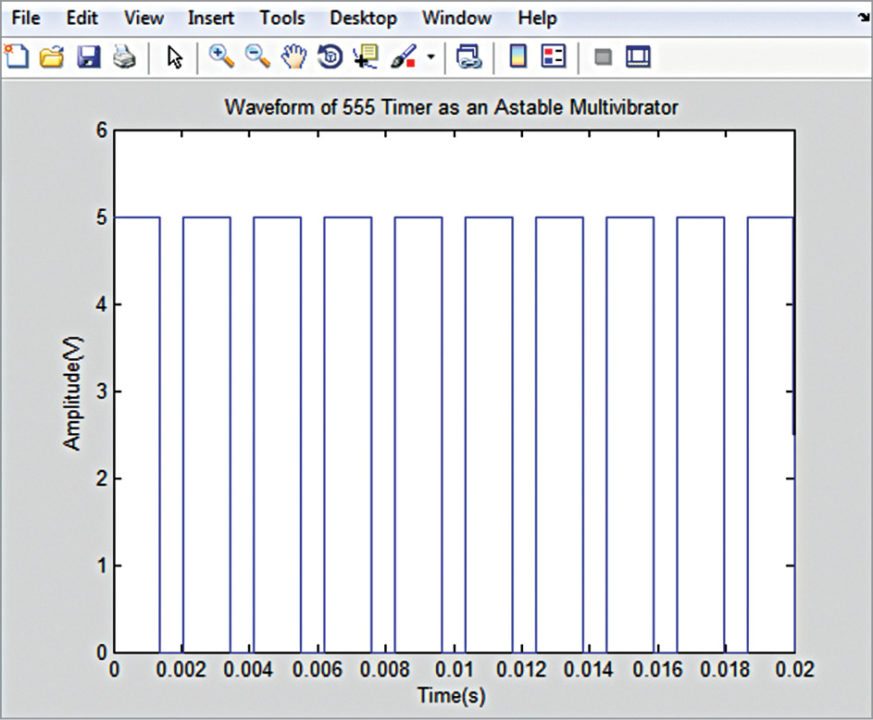Viewport: 873px width, 720px height.
Task: Save the figure with the Save icon
Action: coord(90,57)
